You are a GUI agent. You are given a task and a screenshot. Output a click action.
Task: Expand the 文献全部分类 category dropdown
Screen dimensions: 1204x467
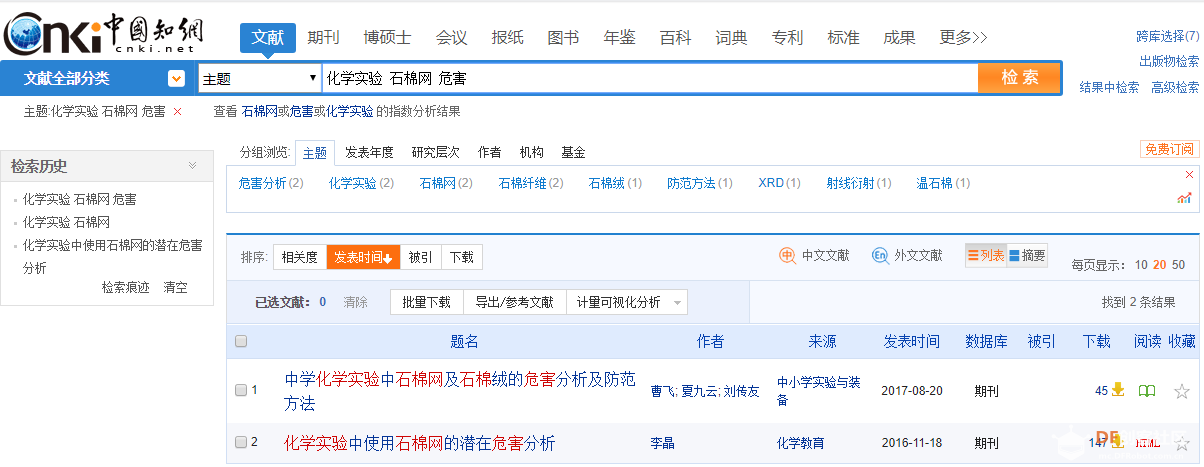click(176, 78)
